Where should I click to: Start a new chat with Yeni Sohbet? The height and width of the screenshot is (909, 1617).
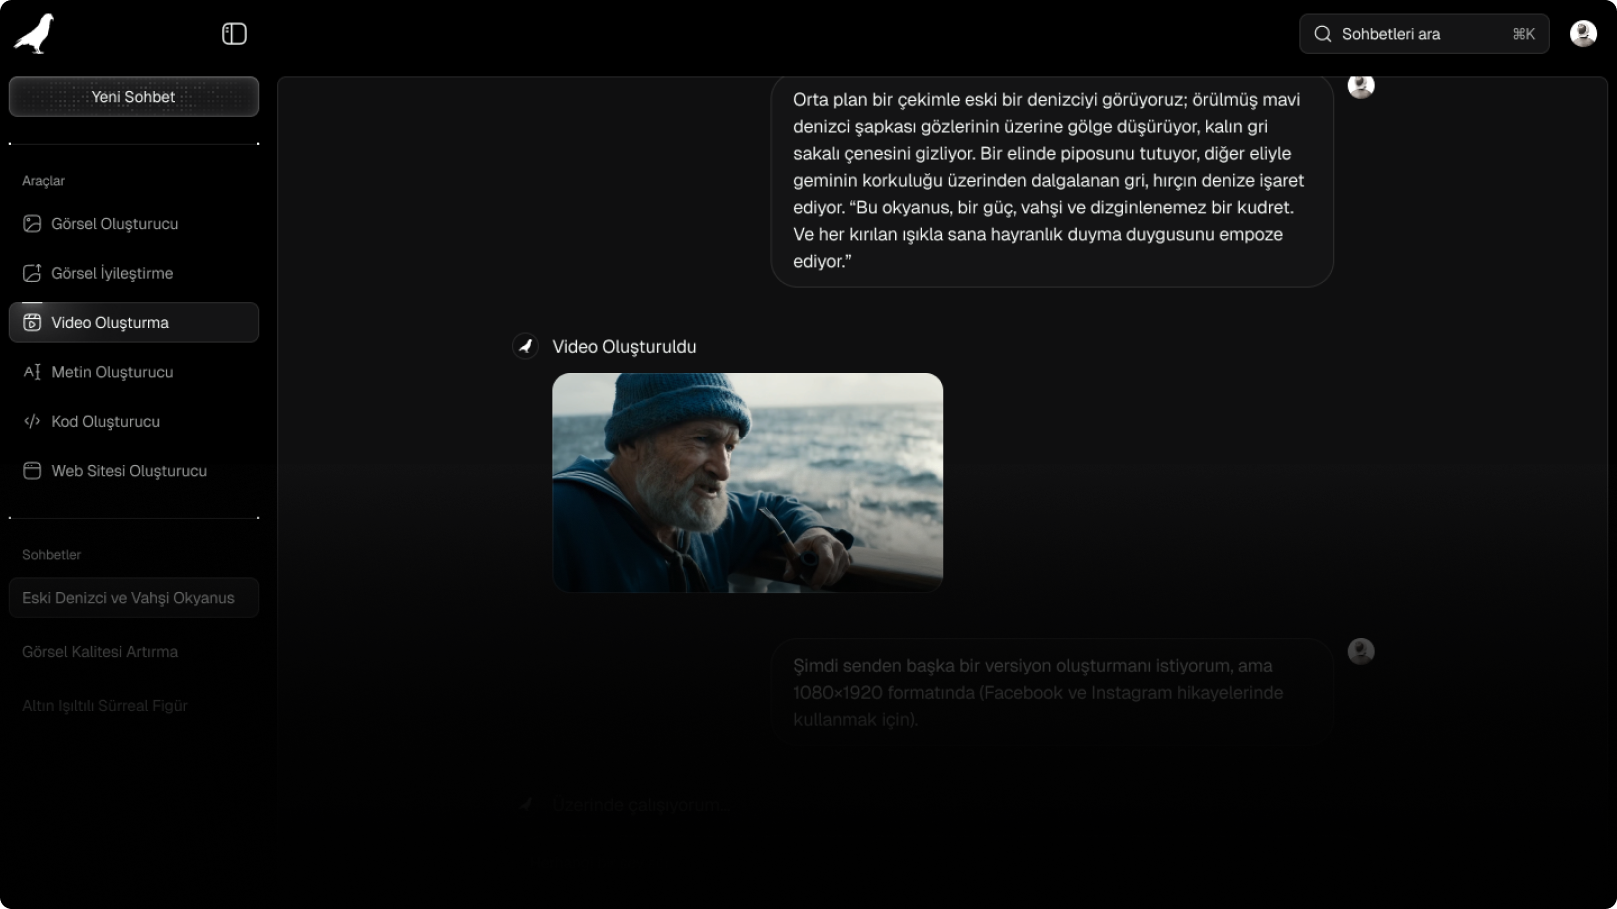134,97
